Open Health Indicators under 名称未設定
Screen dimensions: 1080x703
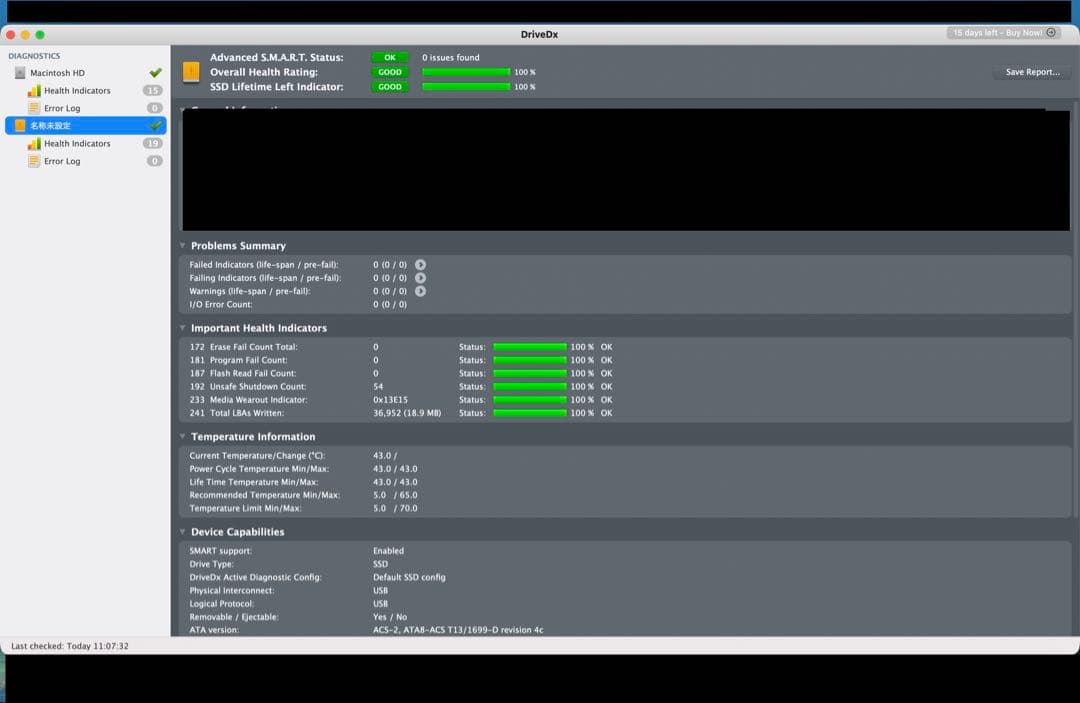[x=77, y=143]
